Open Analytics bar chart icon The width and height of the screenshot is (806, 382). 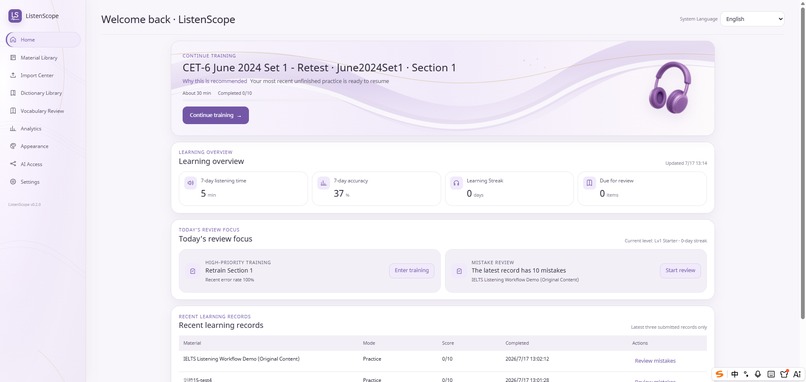click(13, 129)
